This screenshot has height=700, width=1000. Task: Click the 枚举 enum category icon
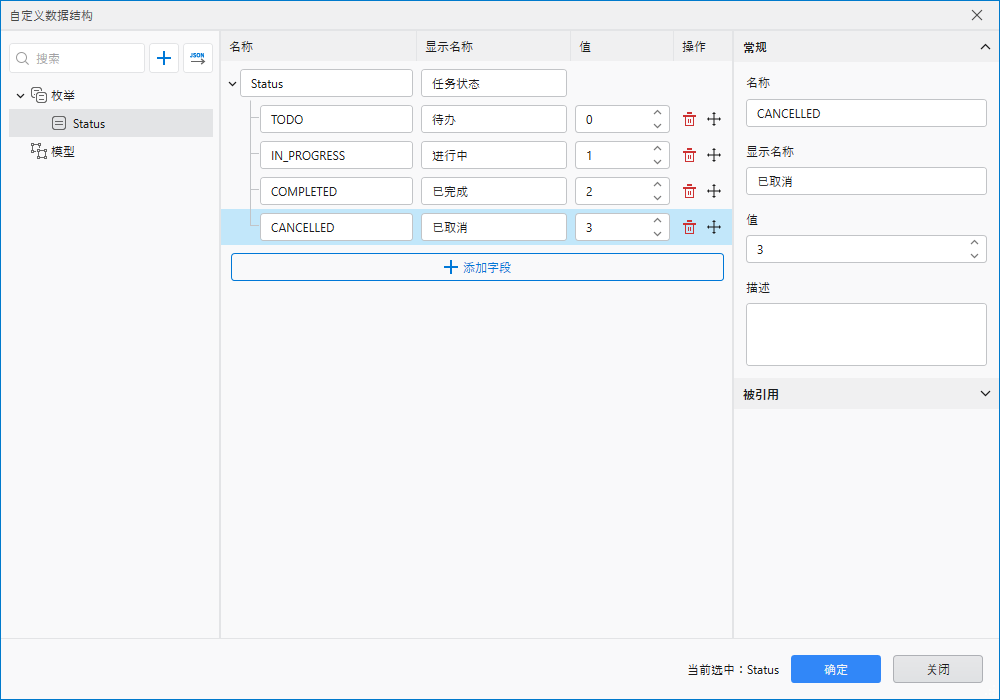[x=39, y=95]
